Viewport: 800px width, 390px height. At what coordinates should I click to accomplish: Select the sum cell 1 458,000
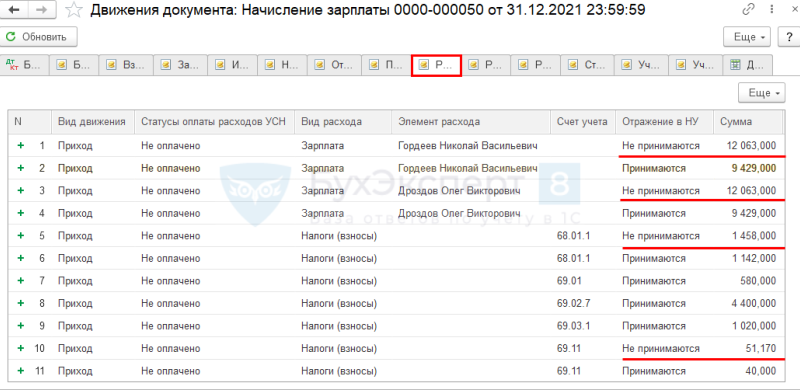pos(753,236)
